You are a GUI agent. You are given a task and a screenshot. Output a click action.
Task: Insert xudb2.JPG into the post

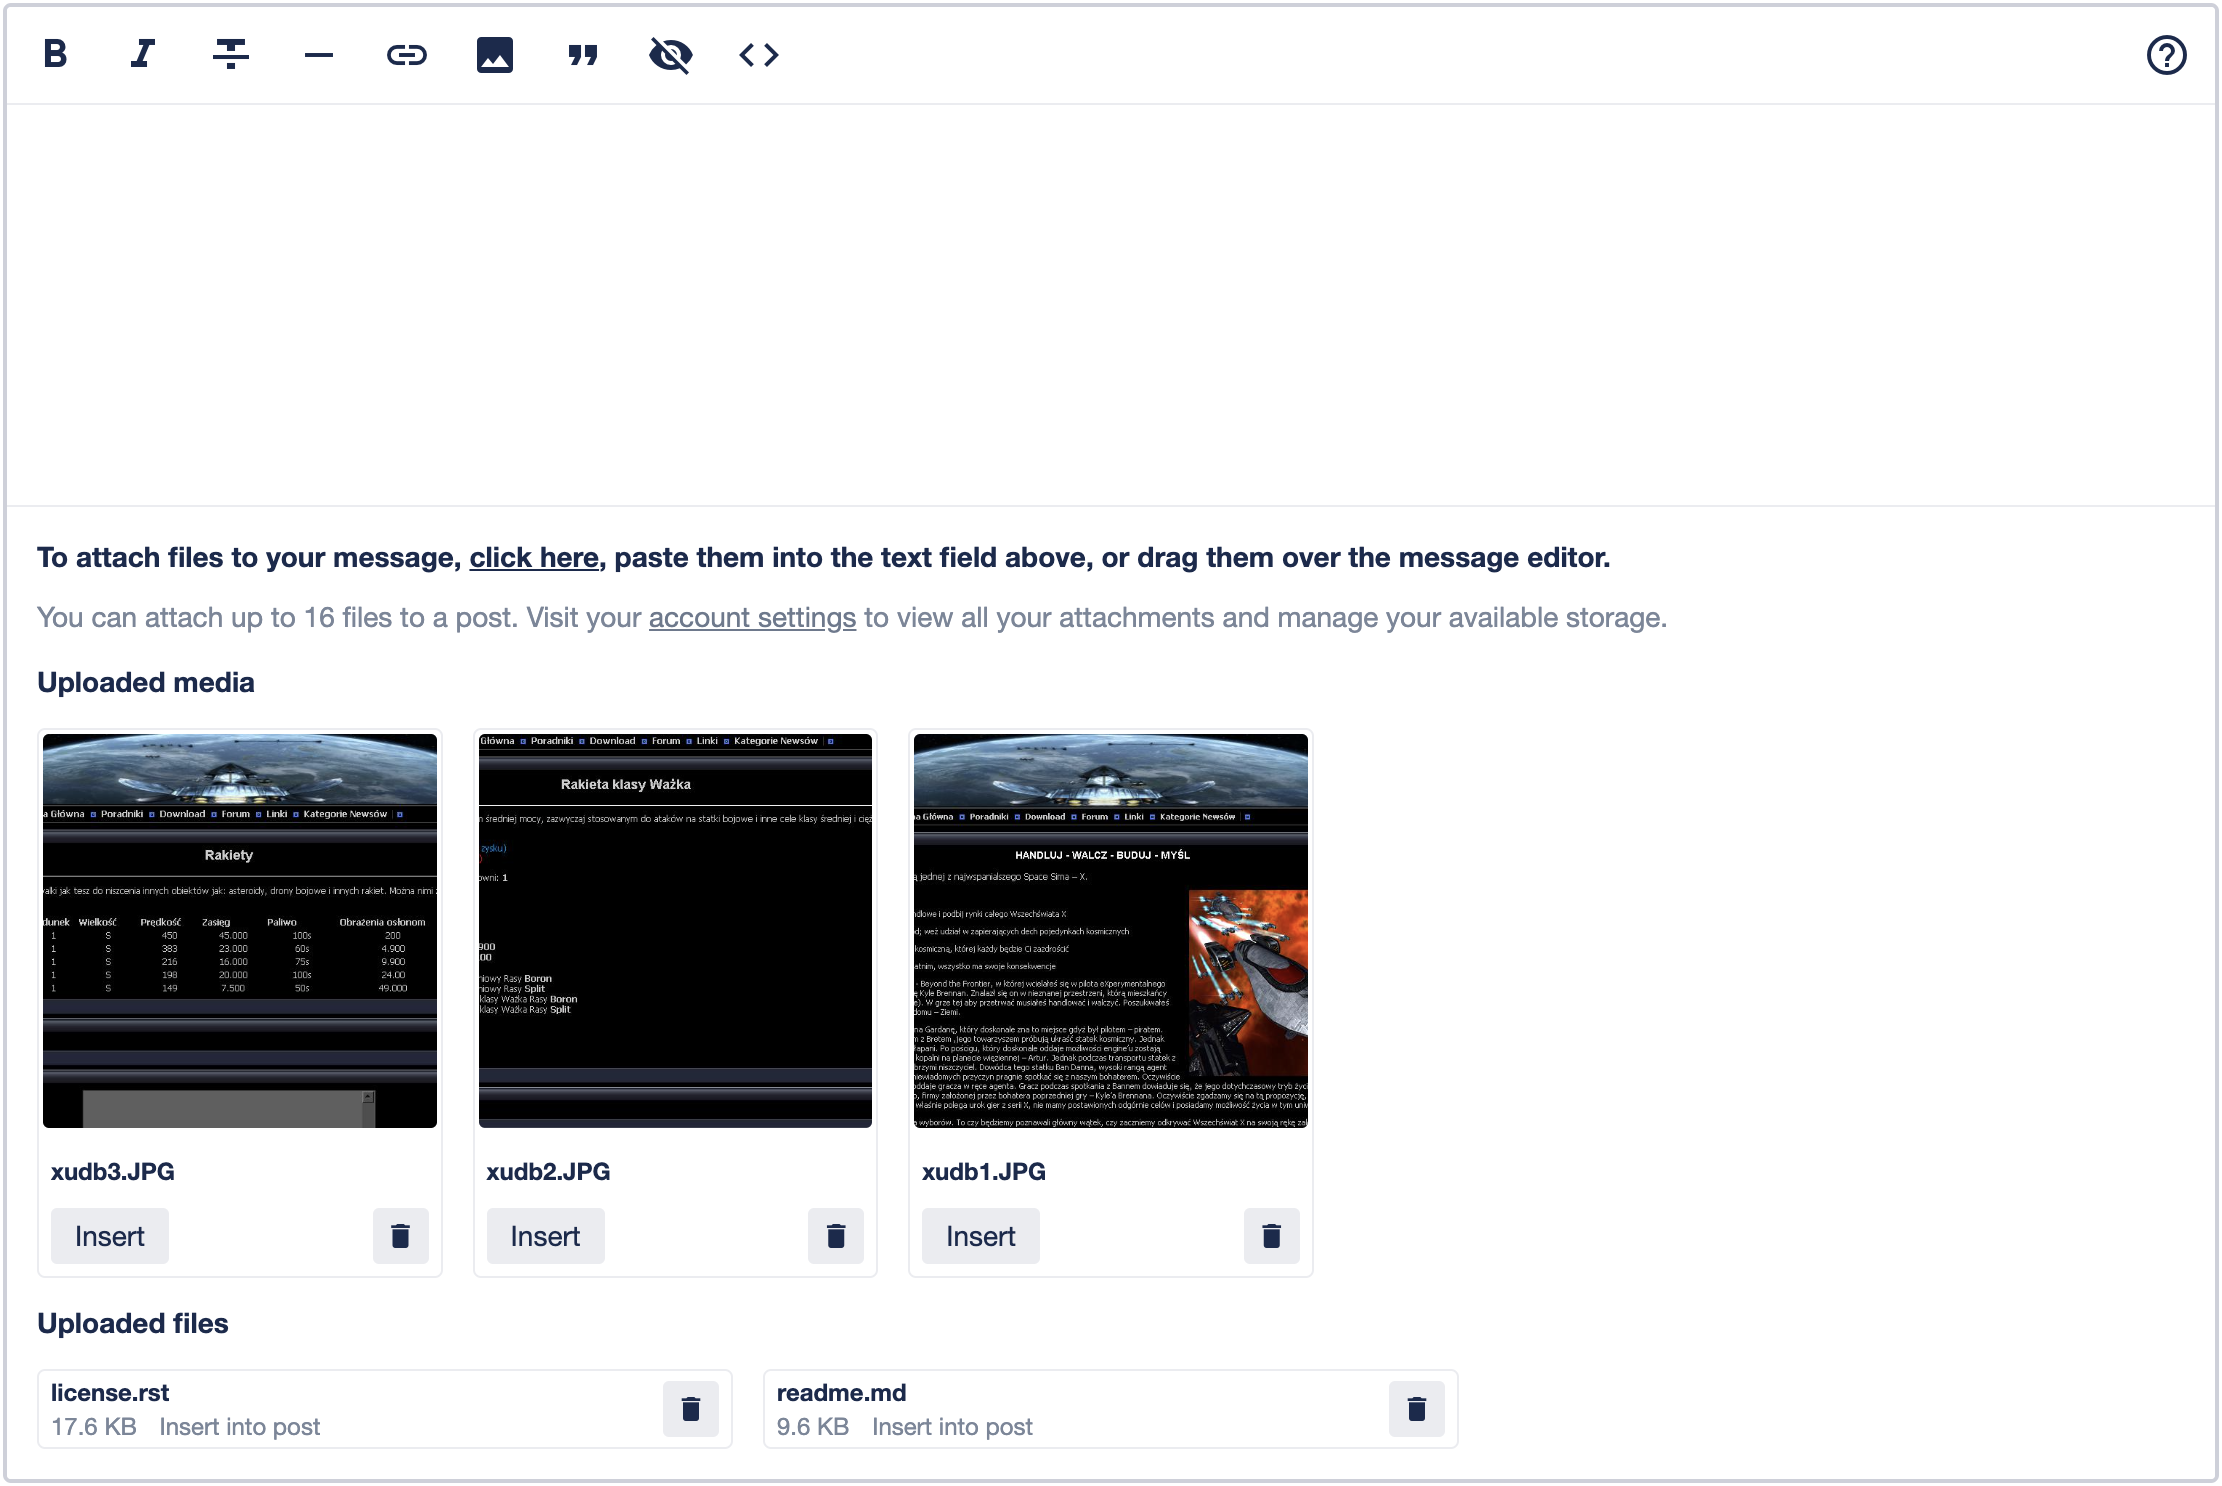click(545, 1237)
